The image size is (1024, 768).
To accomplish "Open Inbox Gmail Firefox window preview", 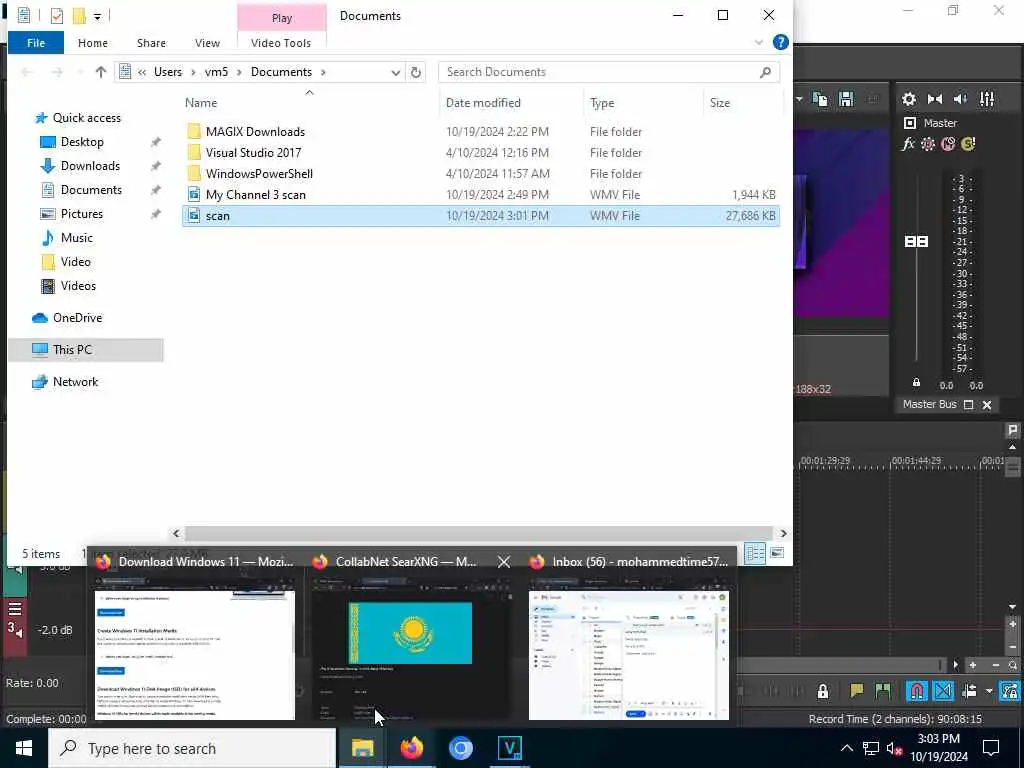I will point(629,637).
